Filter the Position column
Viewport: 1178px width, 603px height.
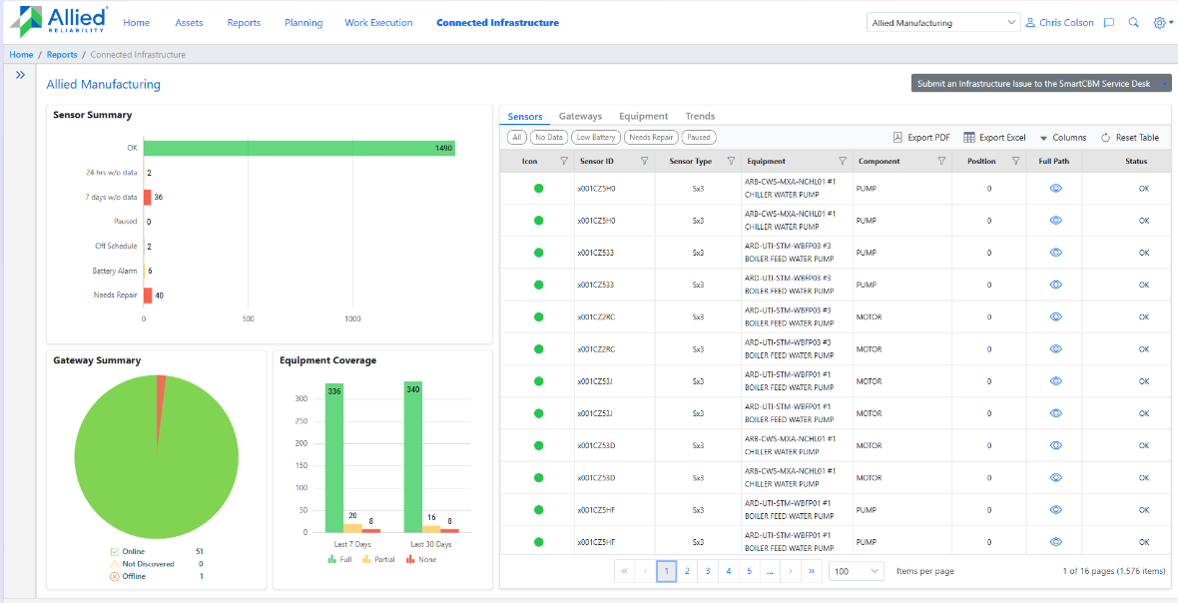coord(1016,161)
